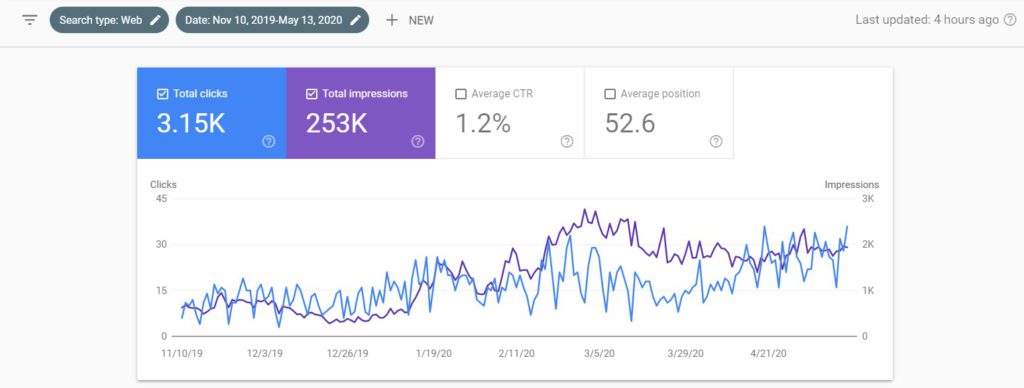
Task: Click the Clicks axis label
Action: [x=163, y=185]
